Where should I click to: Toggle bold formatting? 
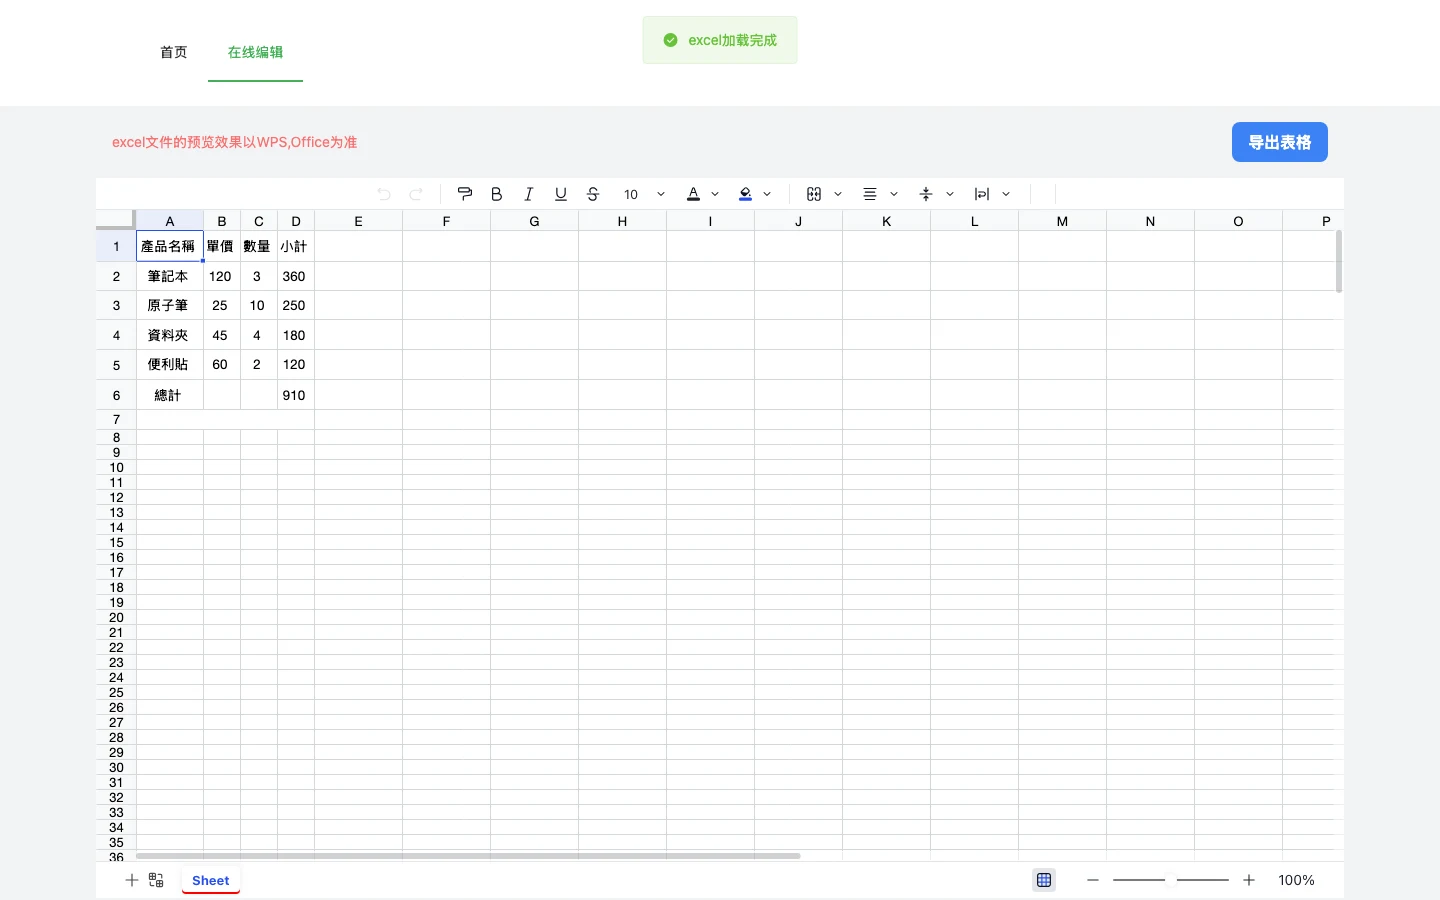(x=497, y=194)
